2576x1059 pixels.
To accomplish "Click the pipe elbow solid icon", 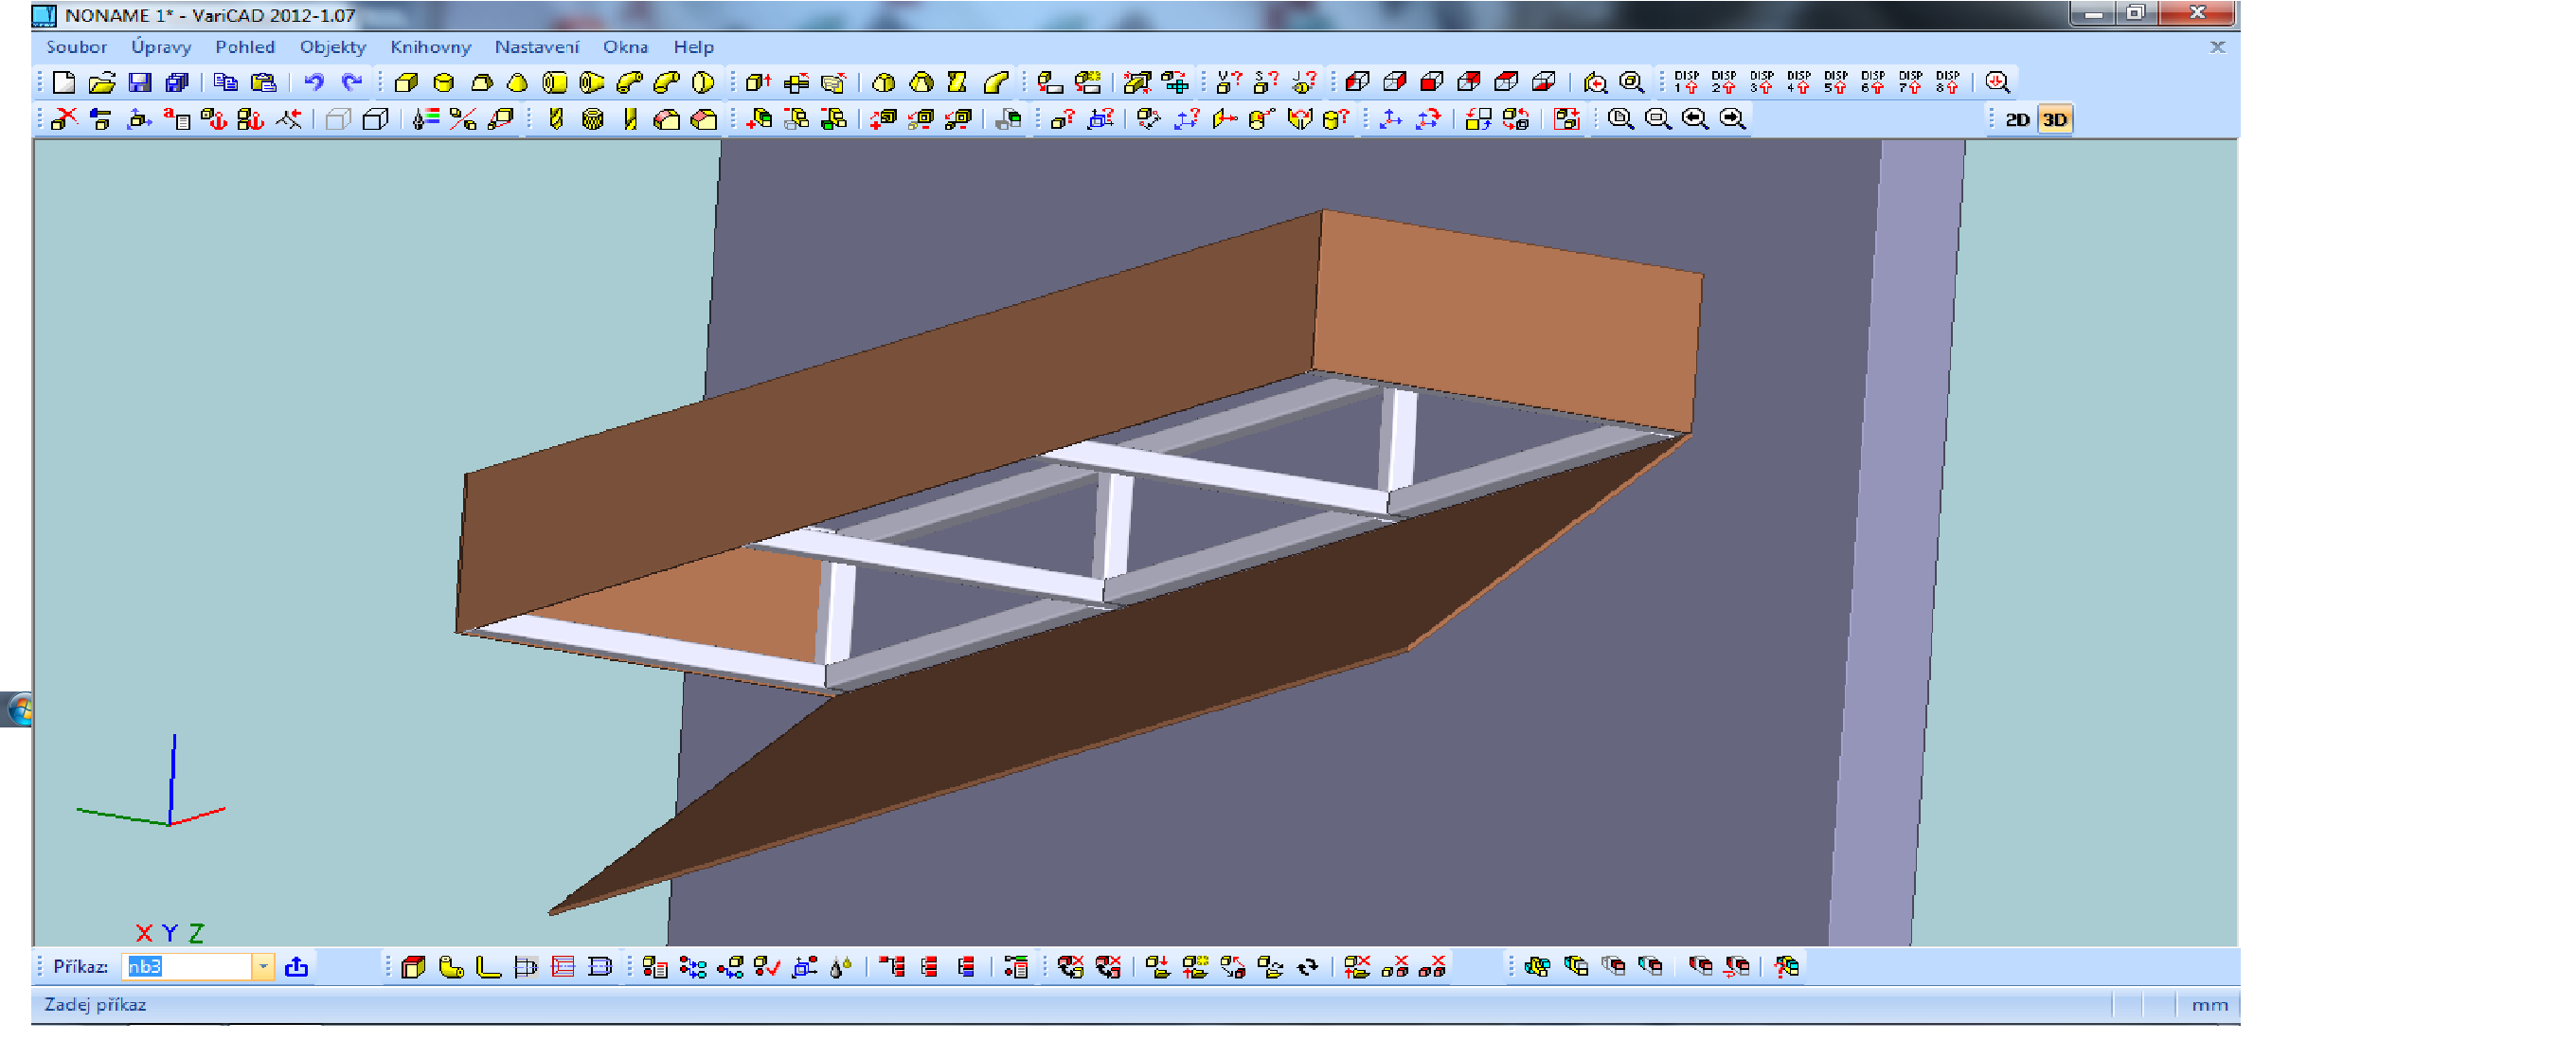I will [x=630, y=83].
